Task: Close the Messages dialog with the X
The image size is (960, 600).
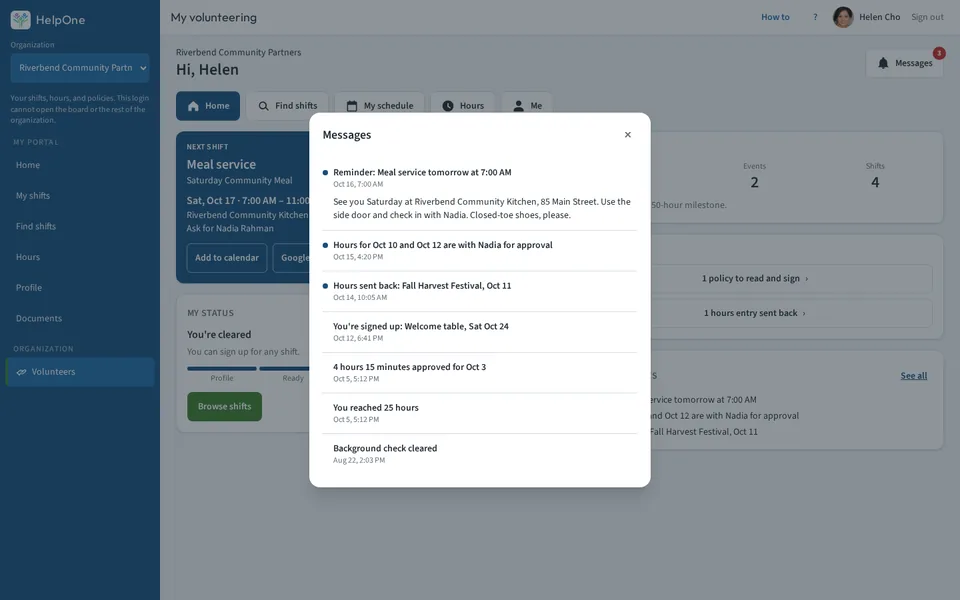Action: pyautogui.click(x=628, y=135)
